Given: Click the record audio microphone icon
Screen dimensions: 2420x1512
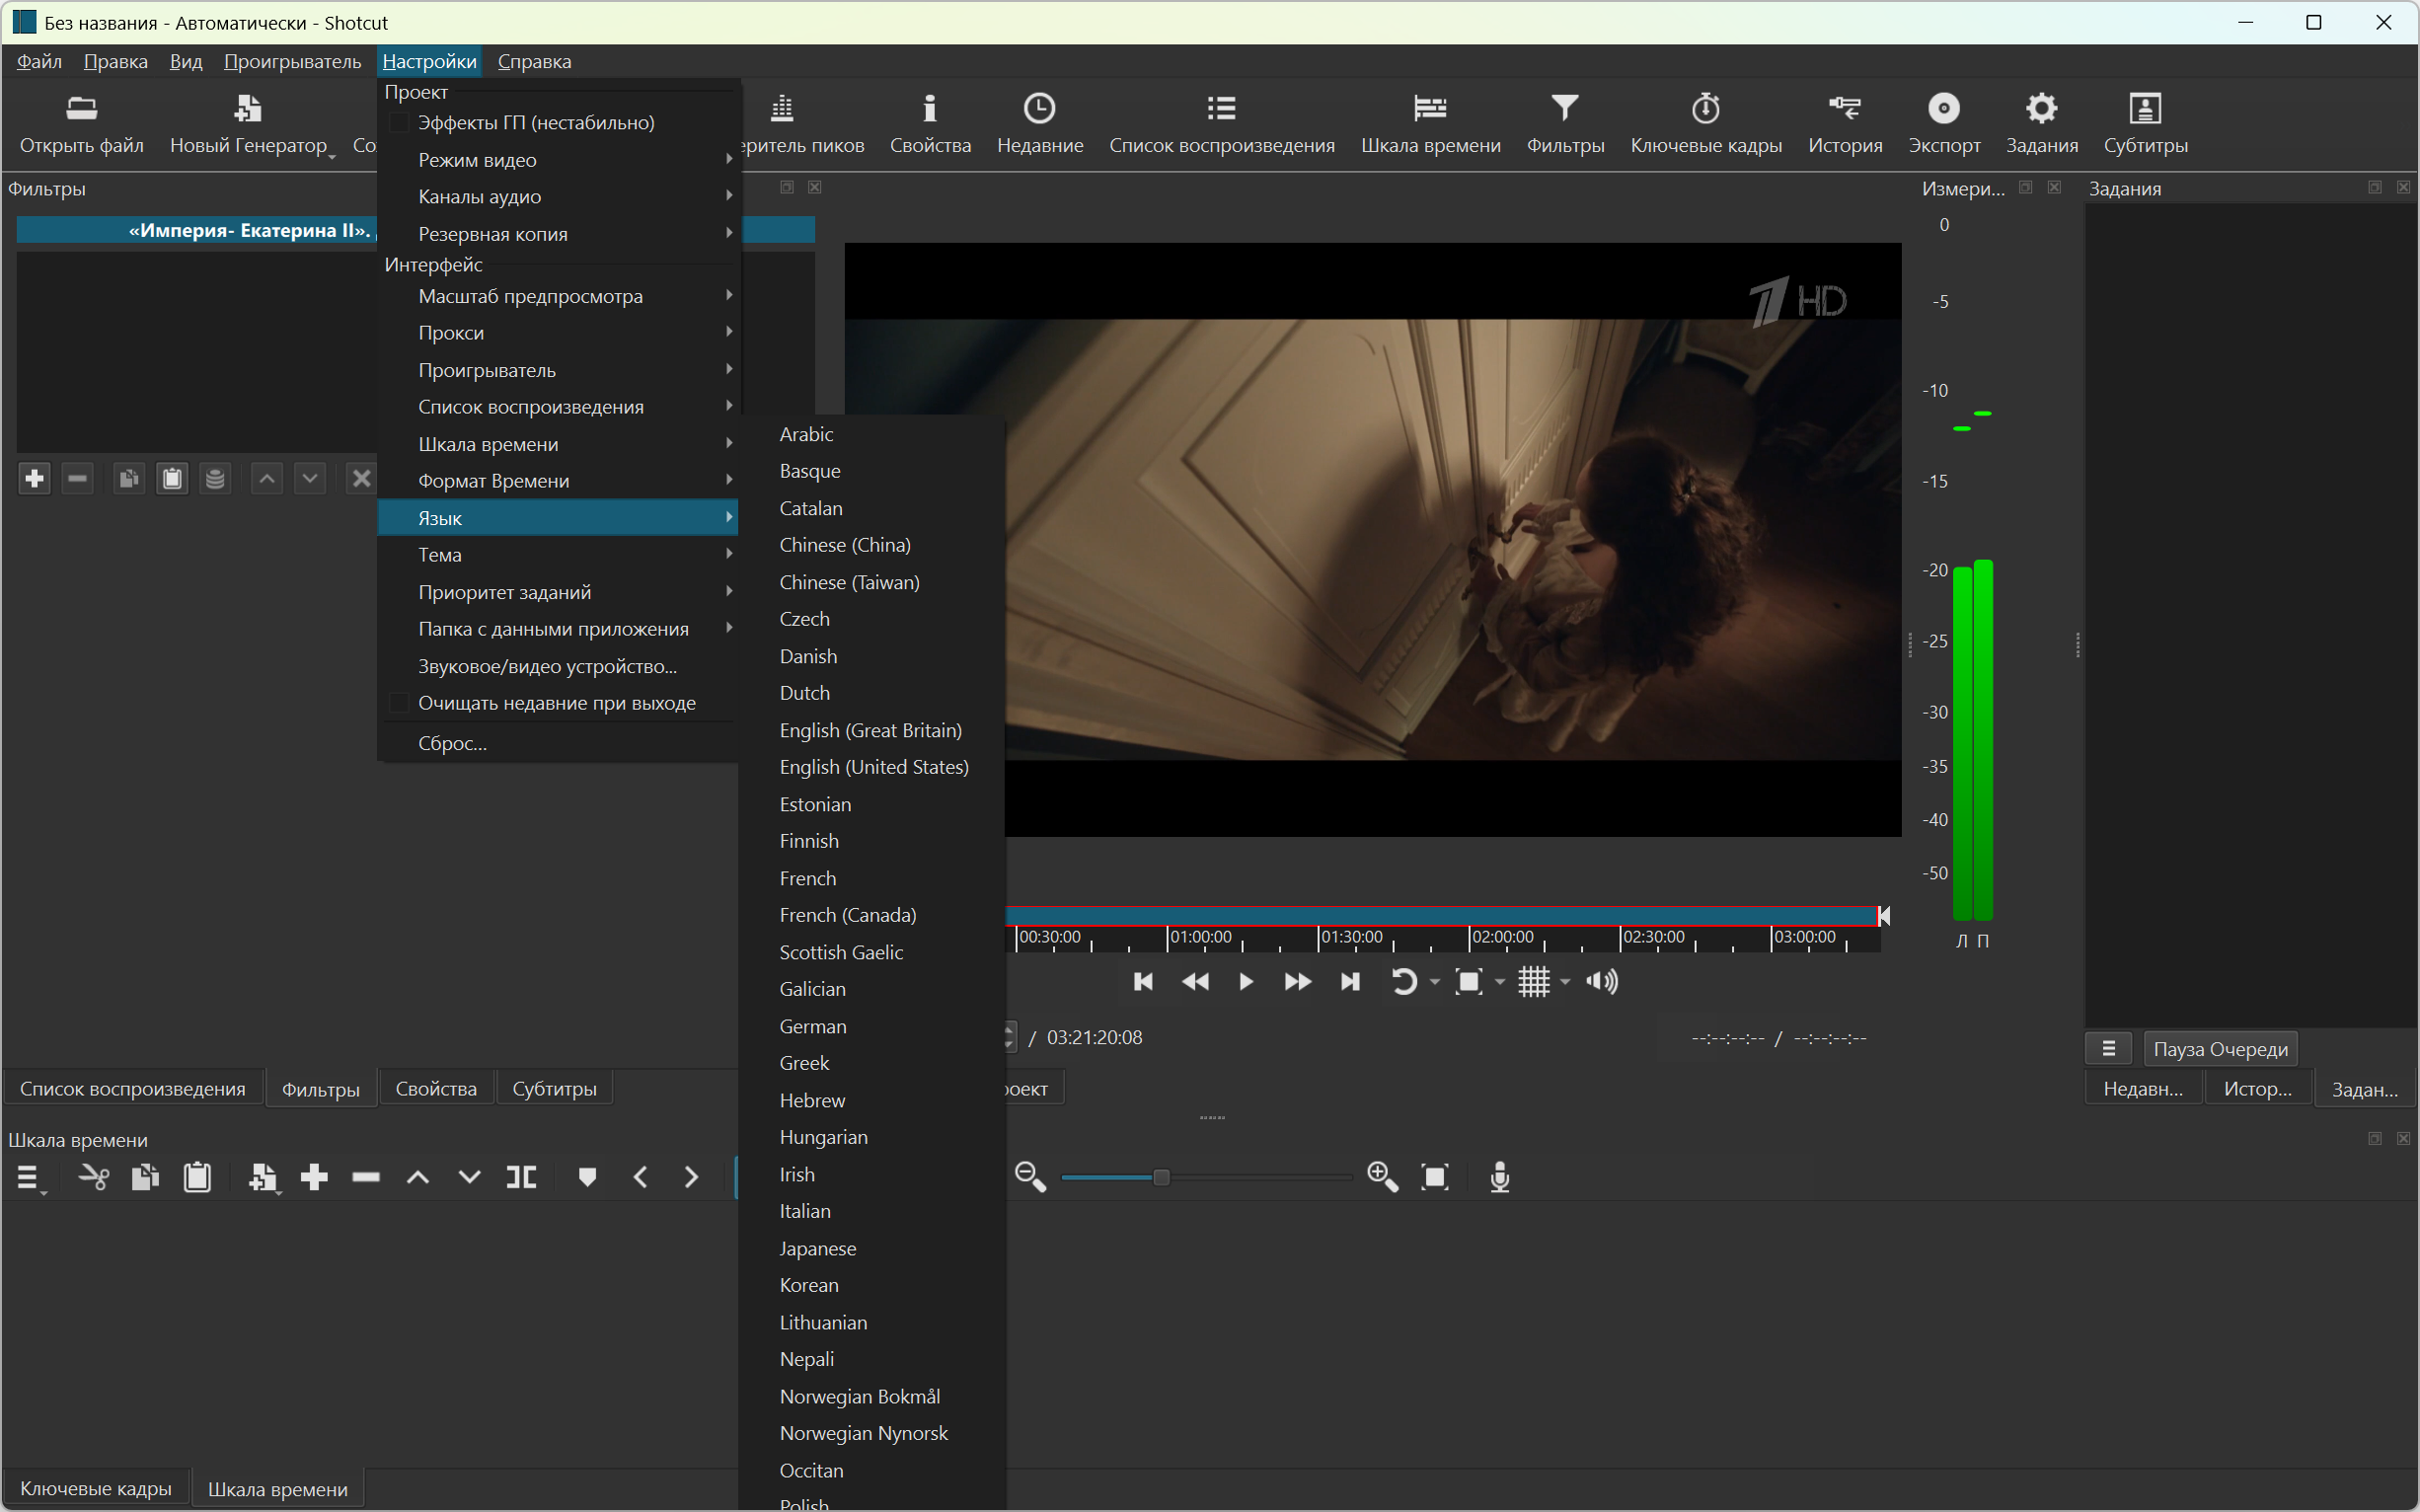Looking at the screenshot, I should coord(1499,1177).
